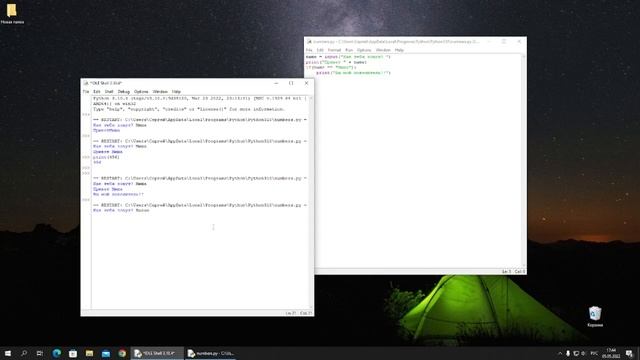The height and width of the screenshot is (360, 640).
Task: Click the first RESTART line in the shell
Action: [x=200, y=120]
